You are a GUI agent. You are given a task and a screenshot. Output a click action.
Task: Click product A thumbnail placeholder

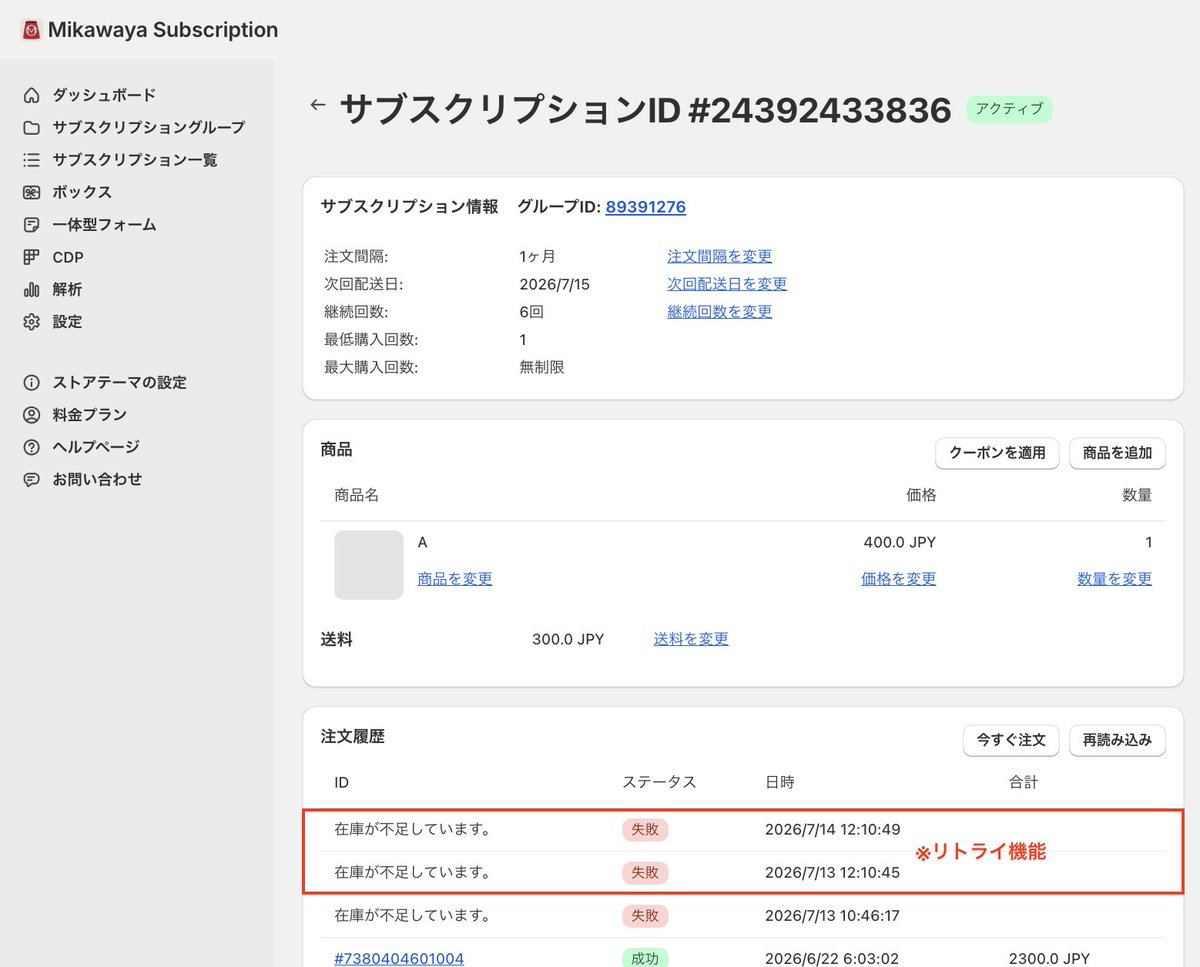[x=369, y=565]
